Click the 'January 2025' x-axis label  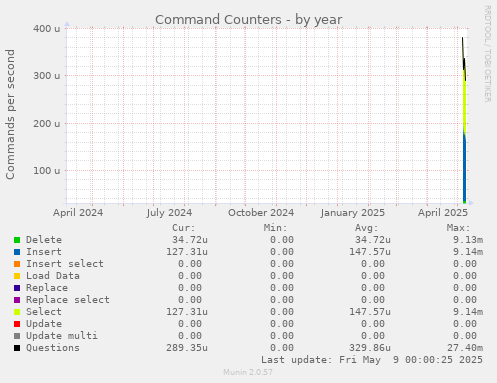pyautogui.click(x=353, y=213)
